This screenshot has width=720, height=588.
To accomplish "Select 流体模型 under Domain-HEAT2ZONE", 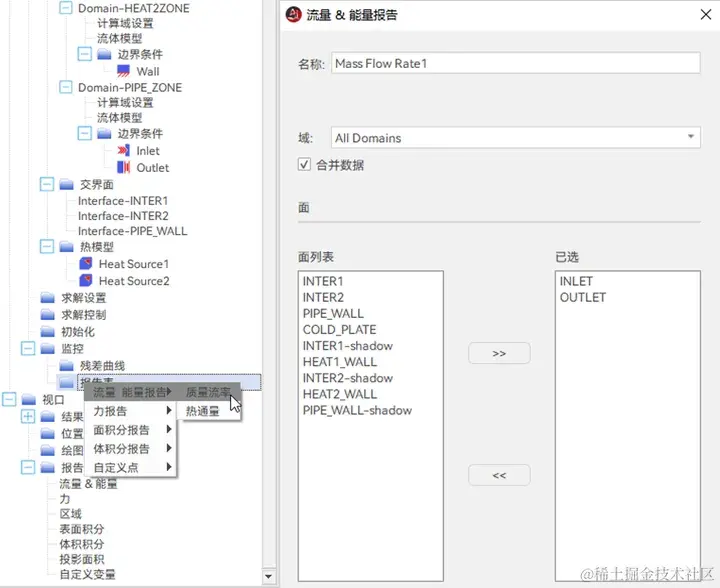I will pyautogui.click(x=119, y=38).
